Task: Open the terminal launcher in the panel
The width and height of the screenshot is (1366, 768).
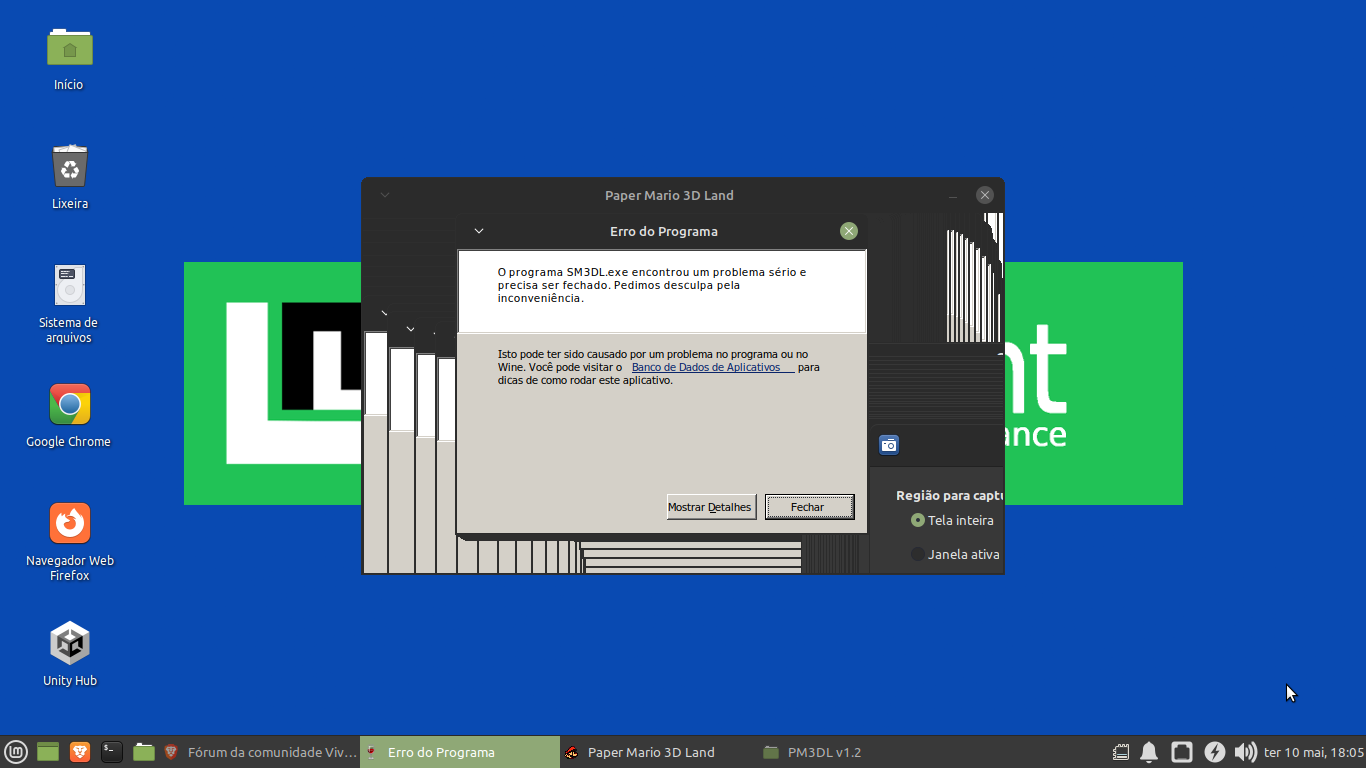Action: pos(112,752)
